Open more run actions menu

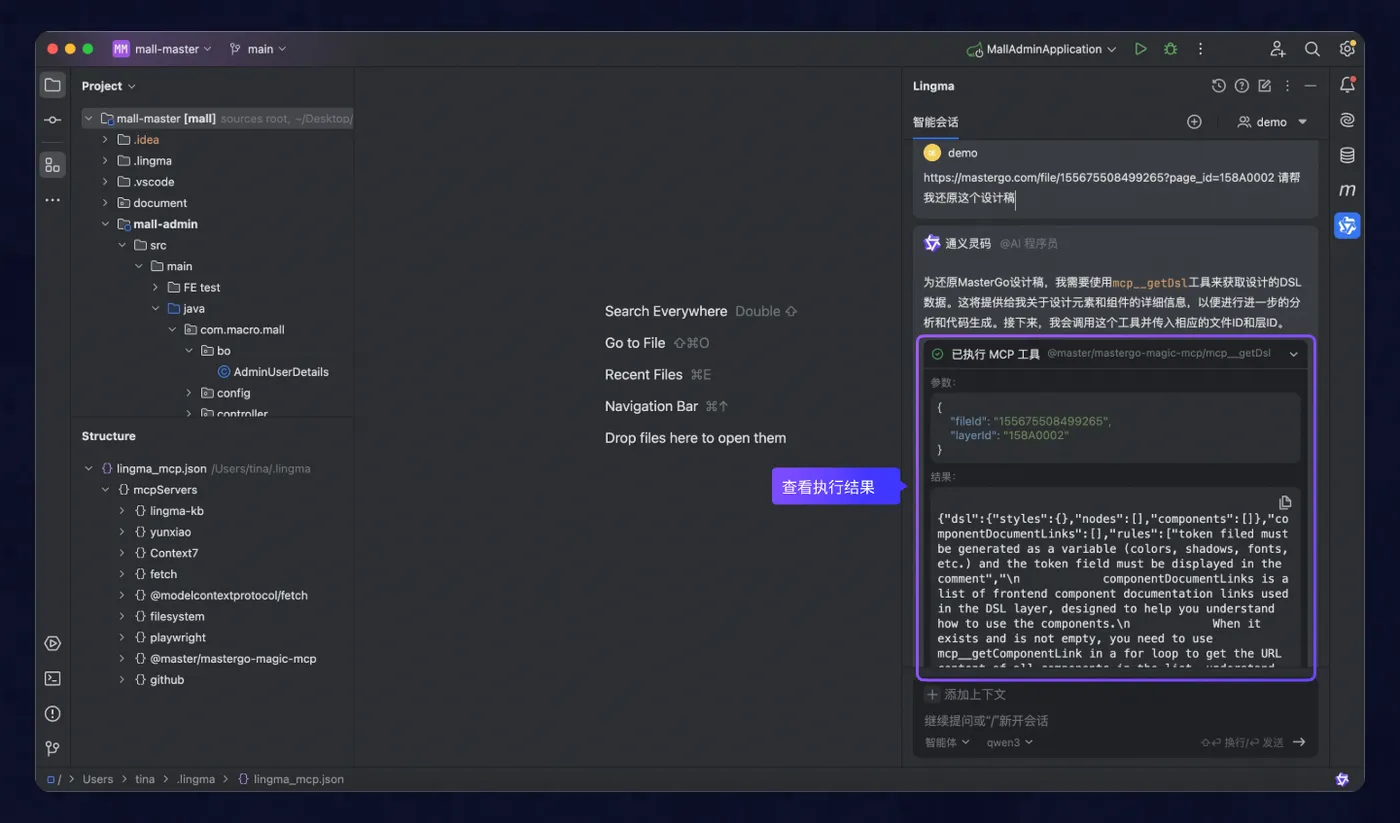coord(1200,49)
